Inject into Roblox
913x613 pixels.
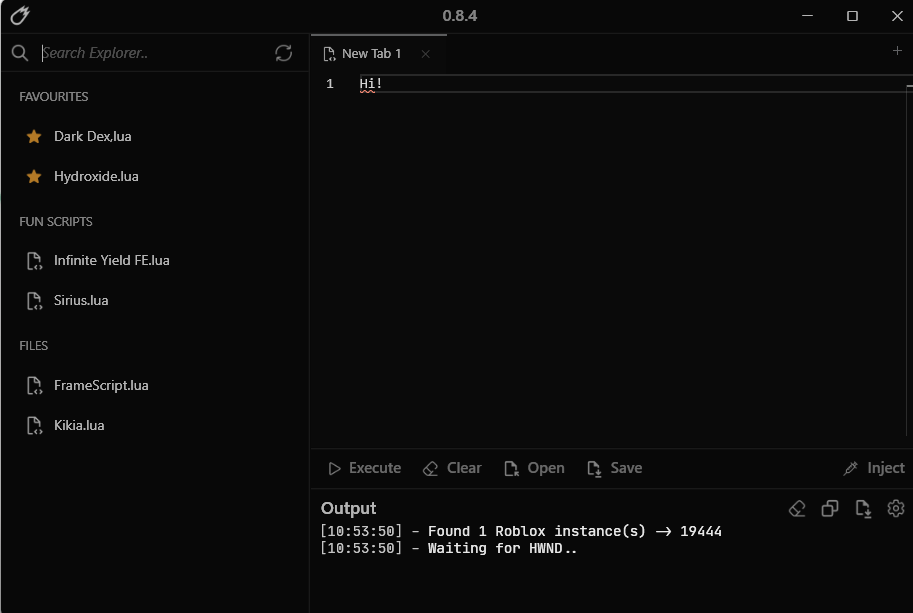coord(874,468)
